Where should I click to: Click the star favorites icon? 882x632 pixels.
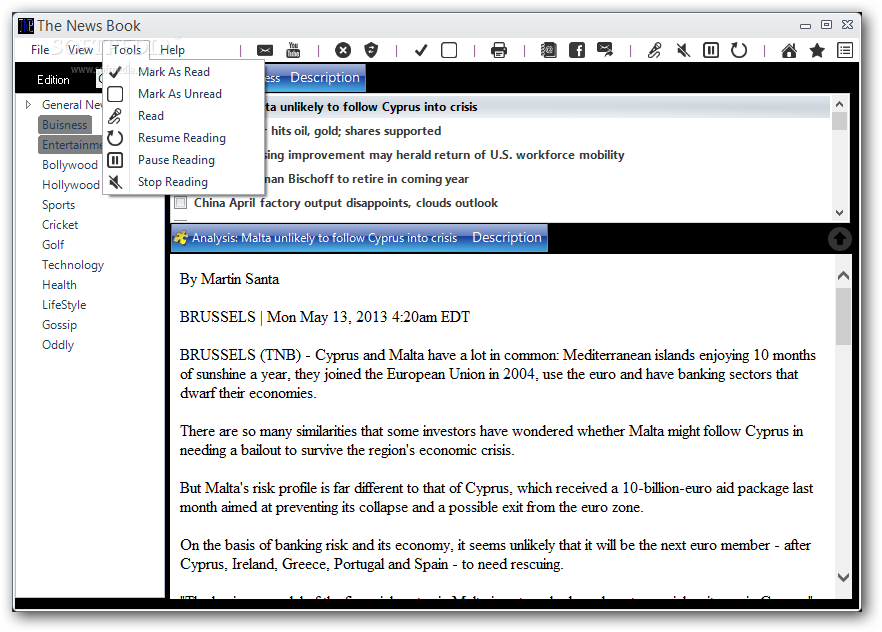(x=817, y=51)
